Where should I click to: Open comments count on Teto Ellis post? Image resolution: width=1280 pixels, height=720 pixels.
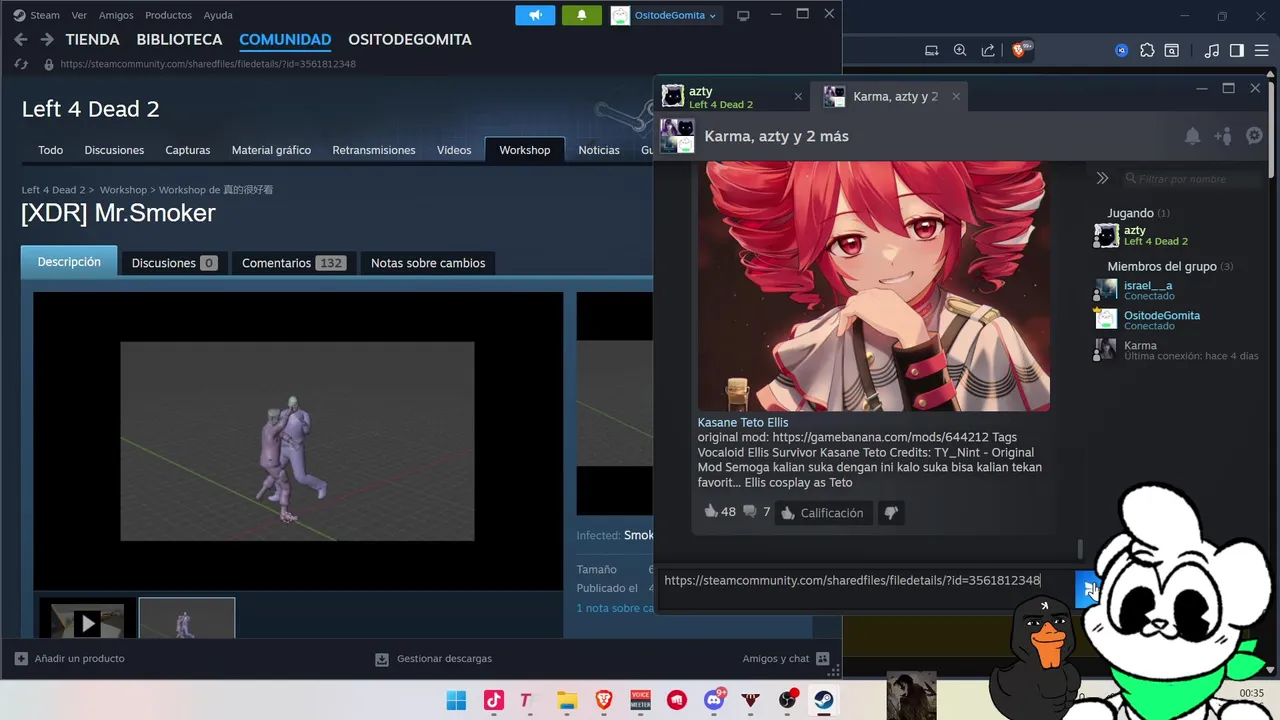pyautogui.click(x=756, y=512)
